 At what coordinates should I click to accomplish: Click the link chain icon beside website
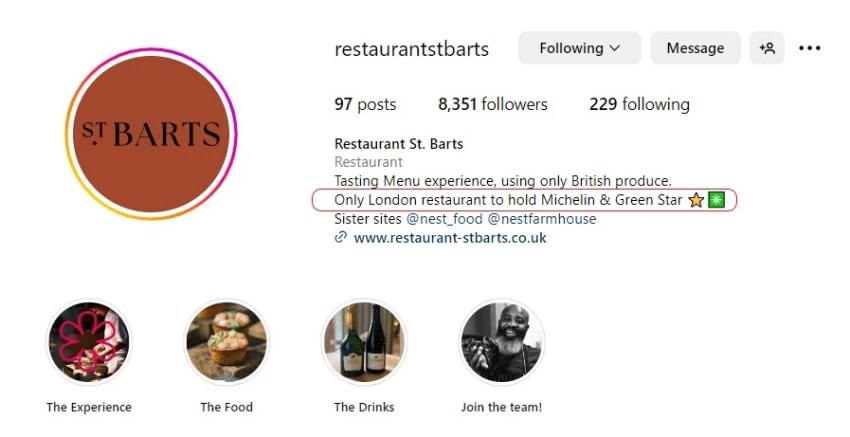point(341,238)
